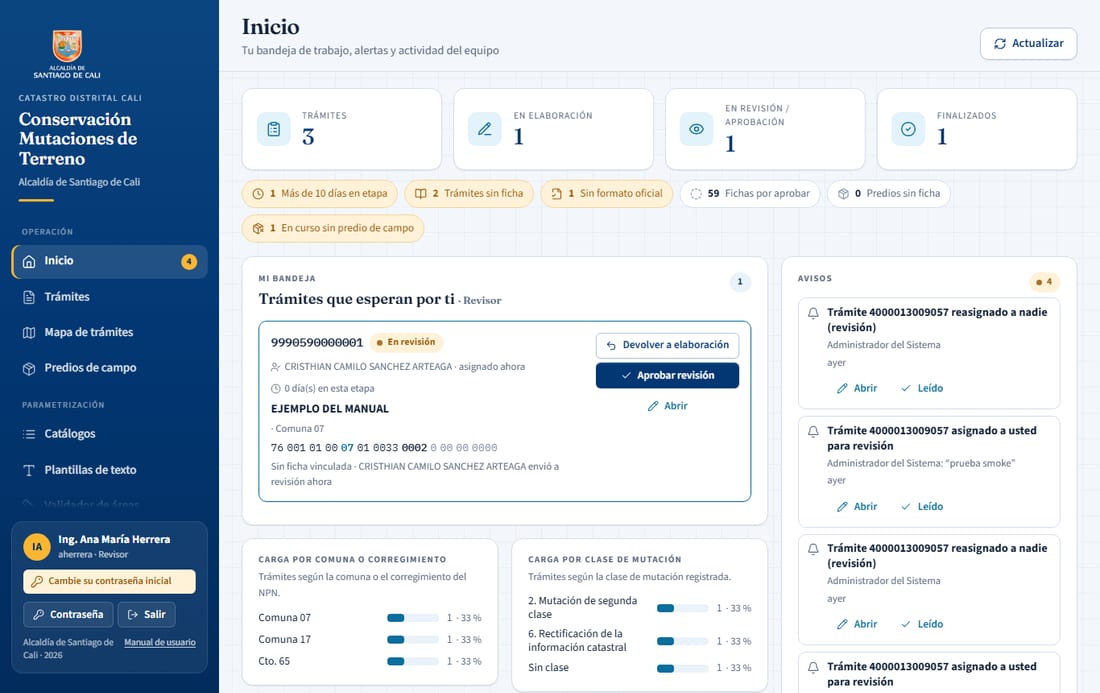Click trámite number 9990590000001
The image size is (1100, 693).
click(x=317, y=343)
